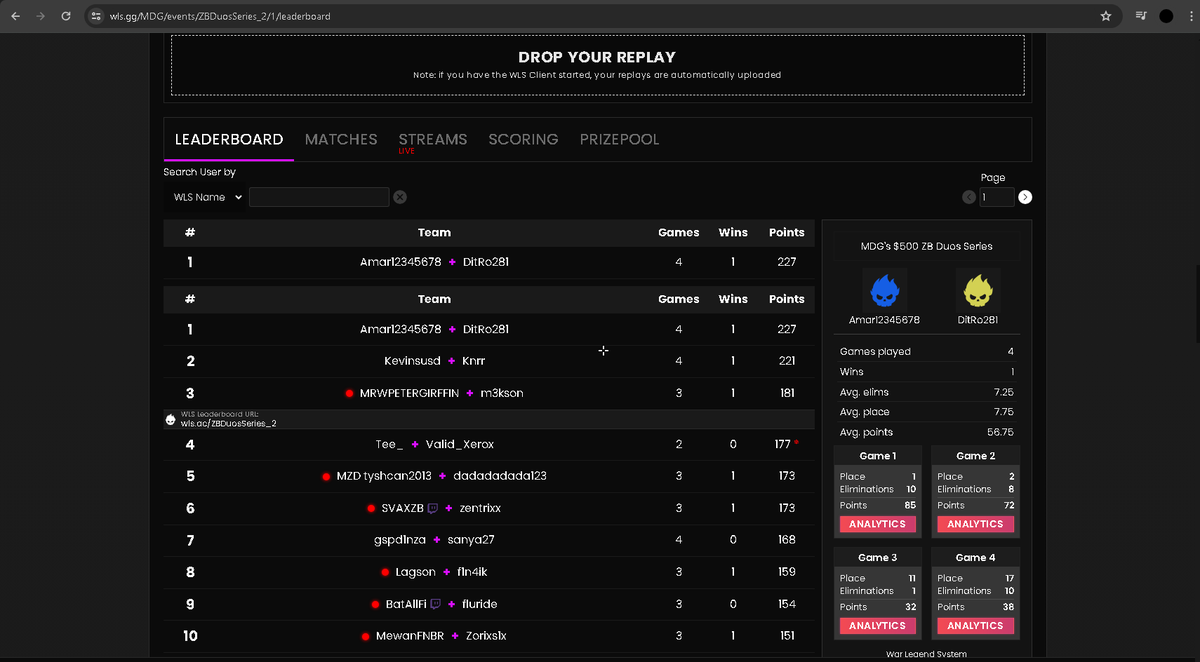Select player Tee_ in rank 4
Screen dimensions: 1200x662
click(389, 444)
